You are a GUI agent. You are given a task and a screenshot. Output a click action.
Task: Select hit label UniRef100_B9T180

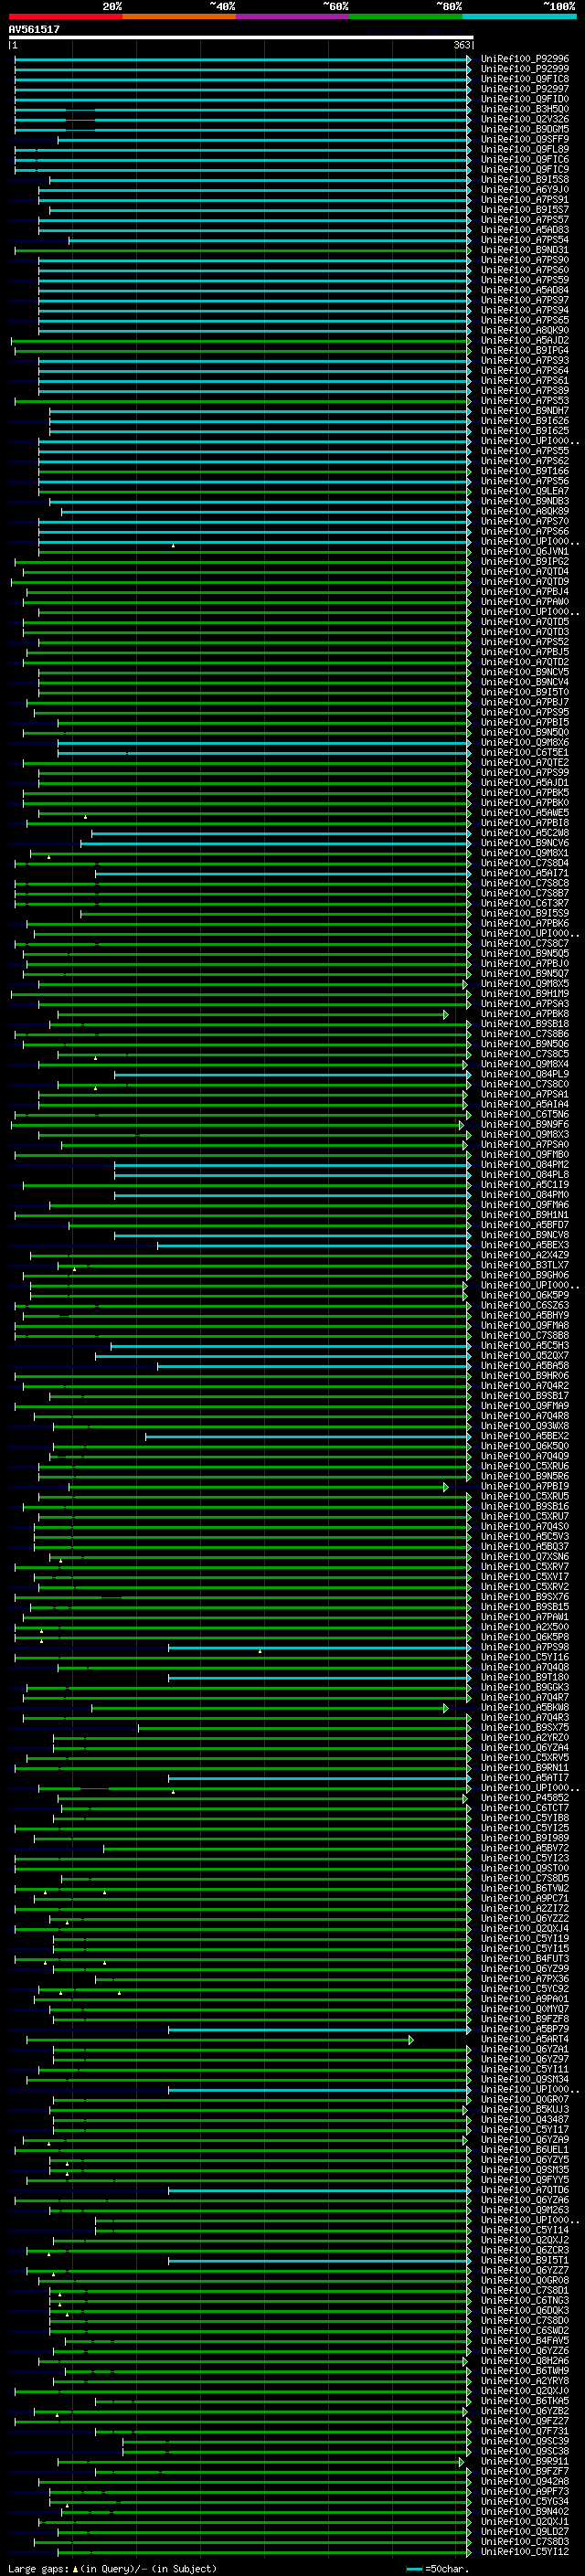pos(525,1678)
